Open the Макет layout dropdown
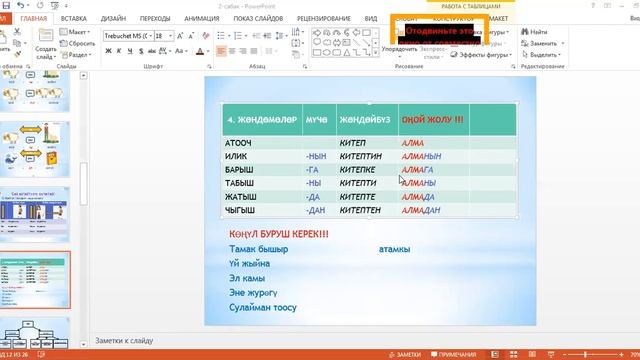Image resolution: width=640 pixels, height=360 pixels. [75, 31]
